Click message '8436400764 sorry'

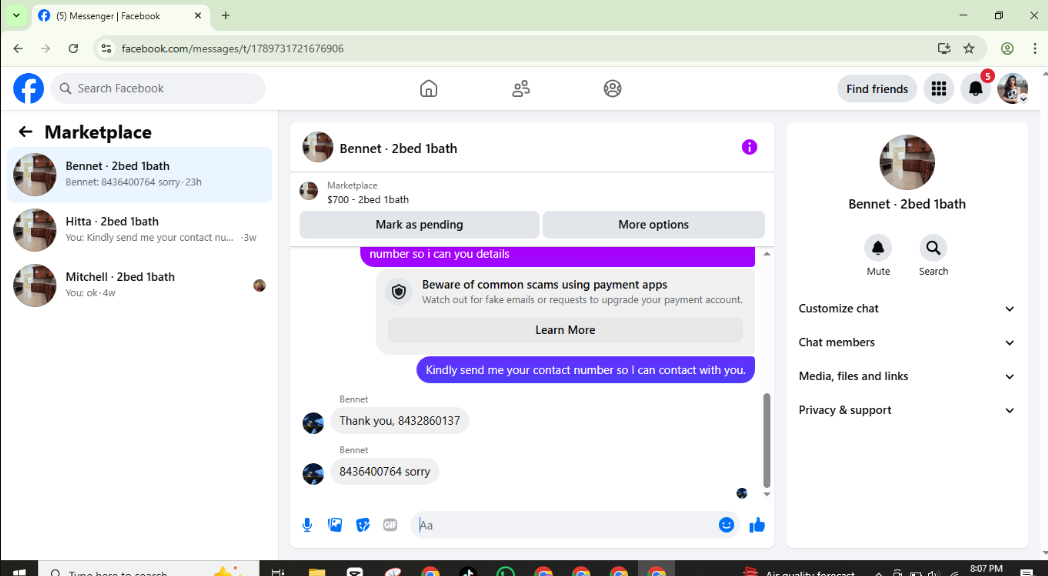coord(384,472)
